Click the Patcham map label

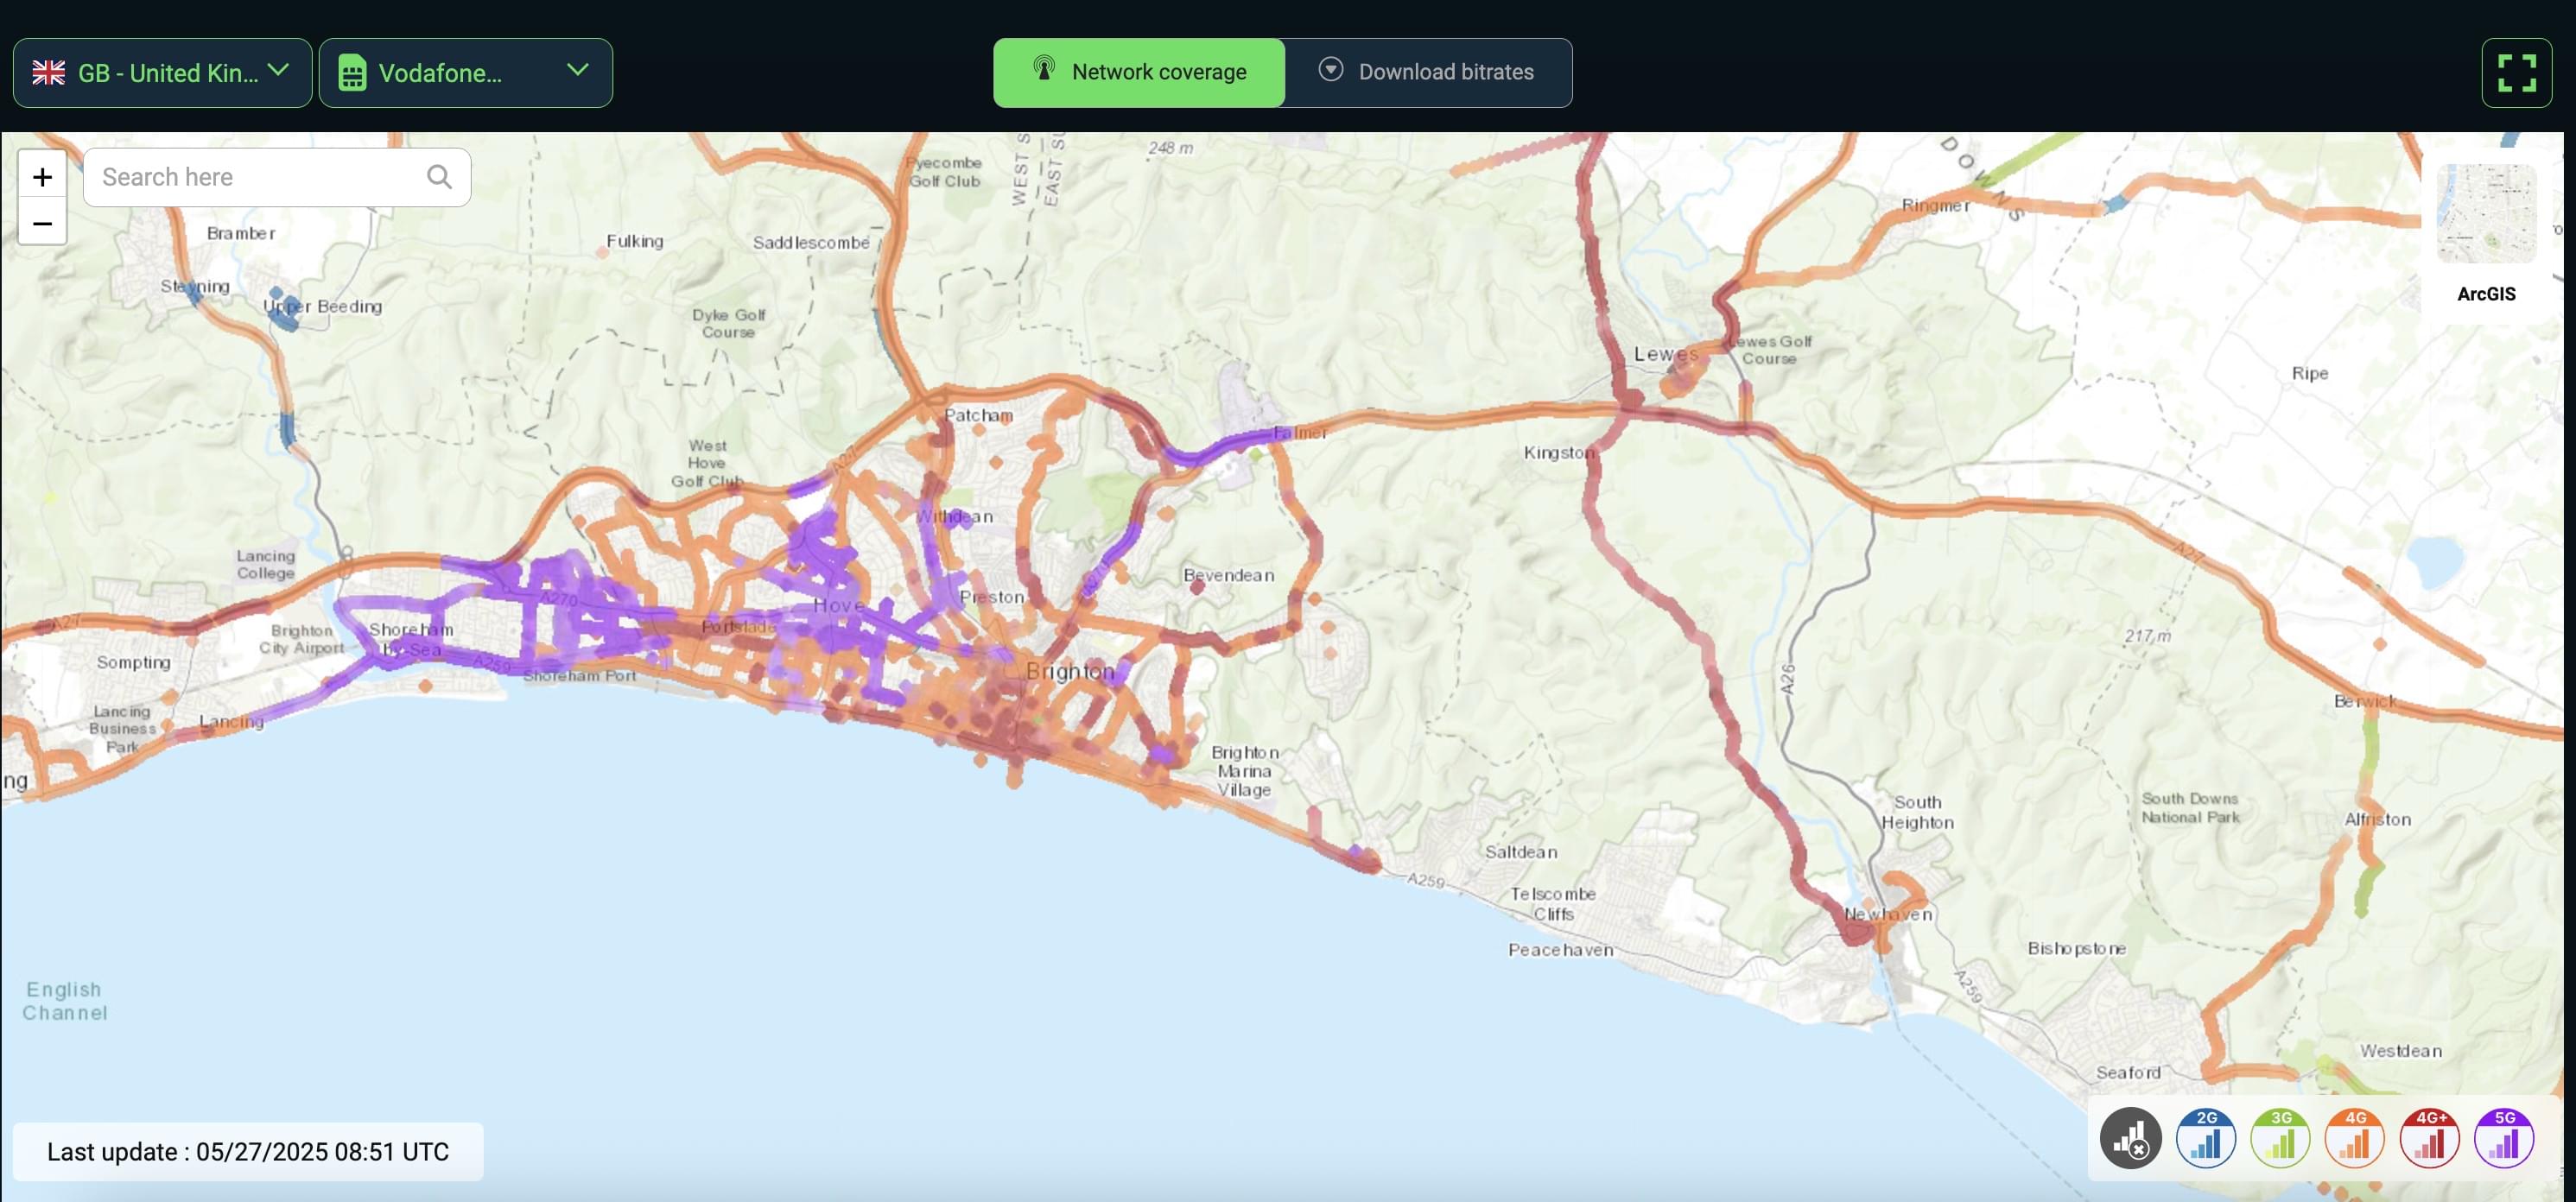(x=978, y=415)
